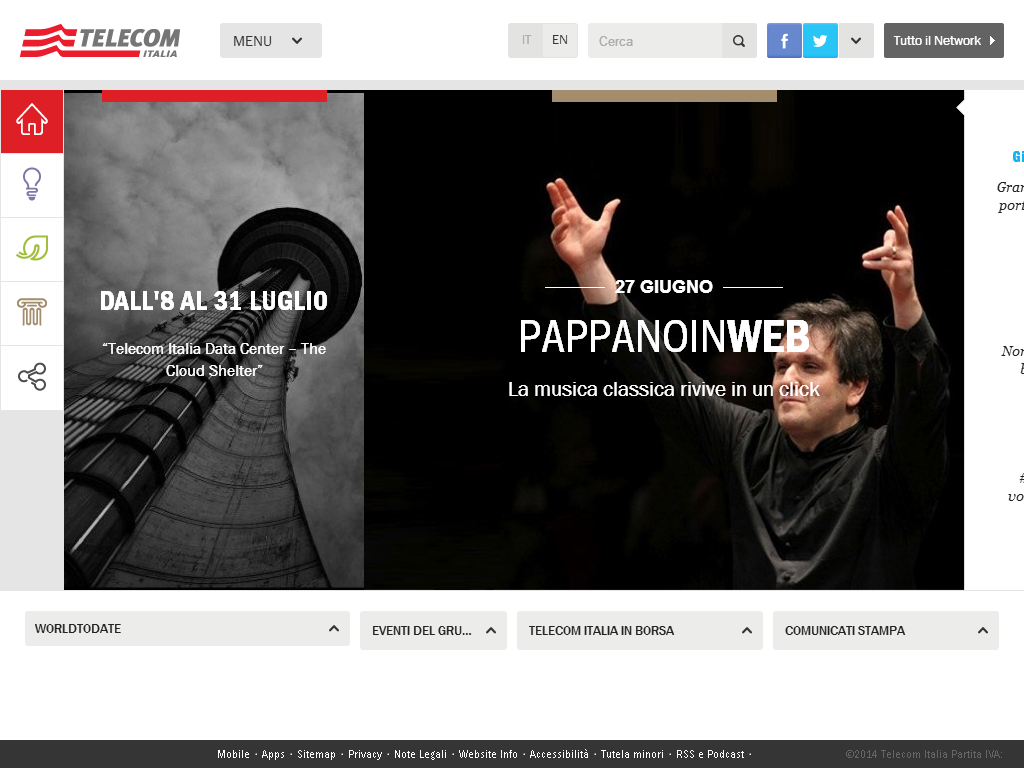Click the white arrow beside the banner
The height and width of the screenshot is (768, 1024).
[x=960, y=108]
